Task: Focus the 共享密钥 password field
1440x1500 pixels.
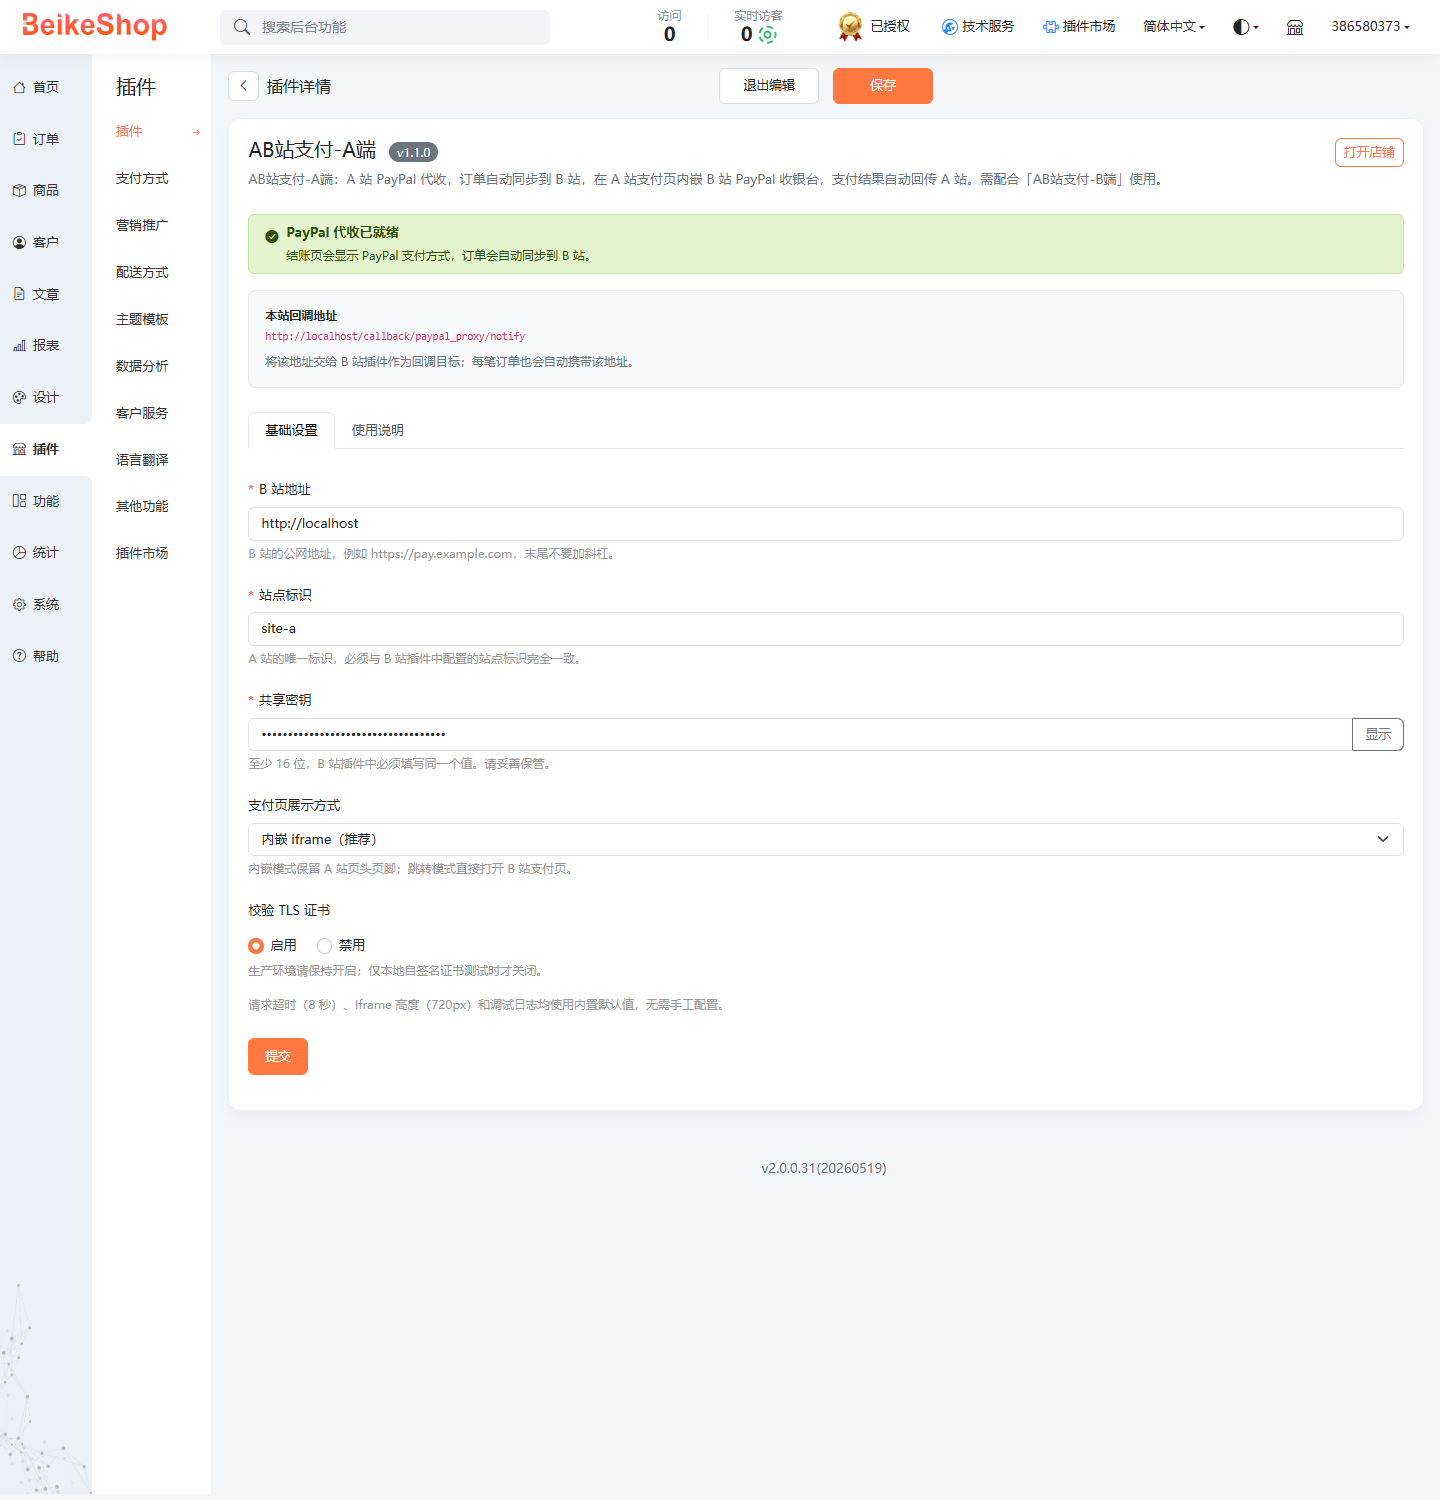Action: pyautogui.click(x=800, y=734)
